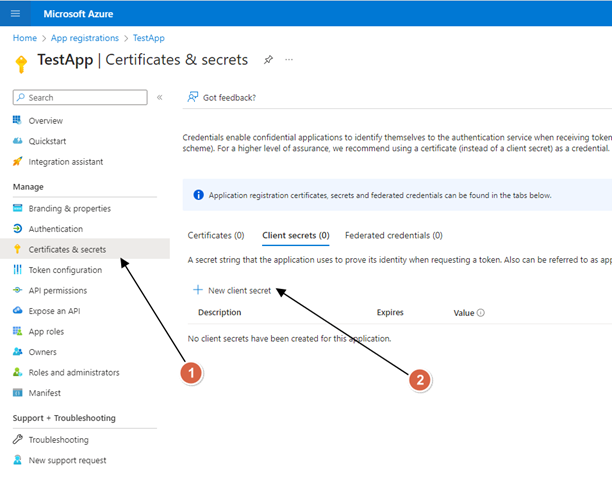This screenshot has width=612, height=485.
Task: Click the 'Manage' section heading
Action: coord(28,187)
